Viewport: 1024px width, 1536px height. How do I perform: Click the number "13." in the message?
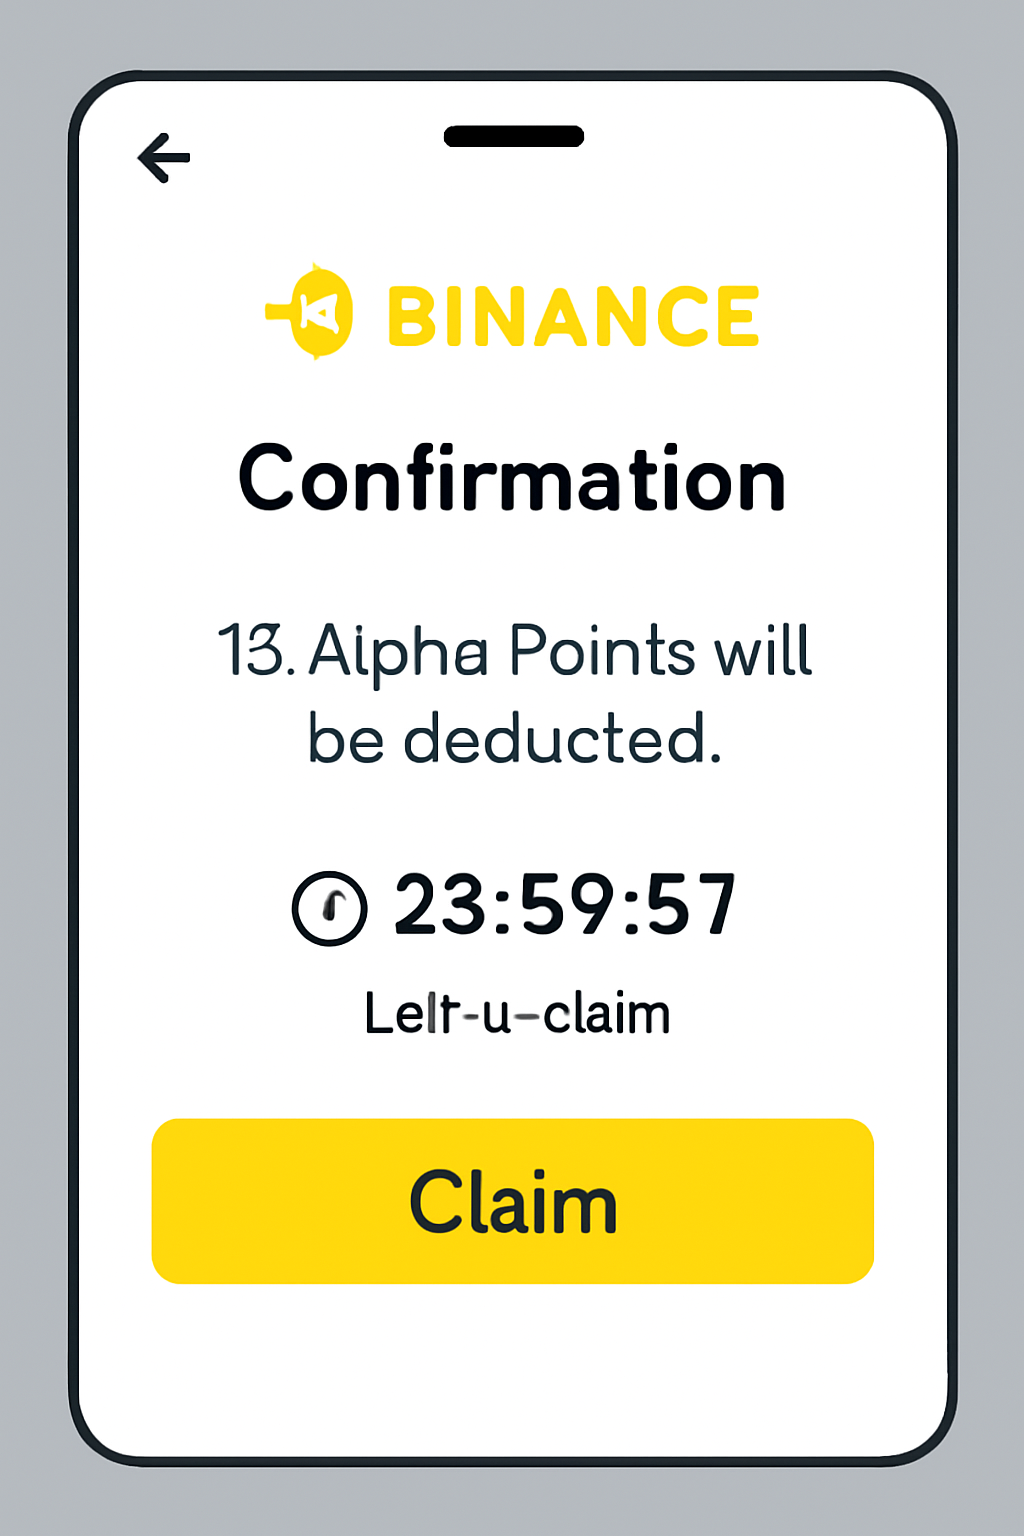pyautogui.click(x=256, y=651)
